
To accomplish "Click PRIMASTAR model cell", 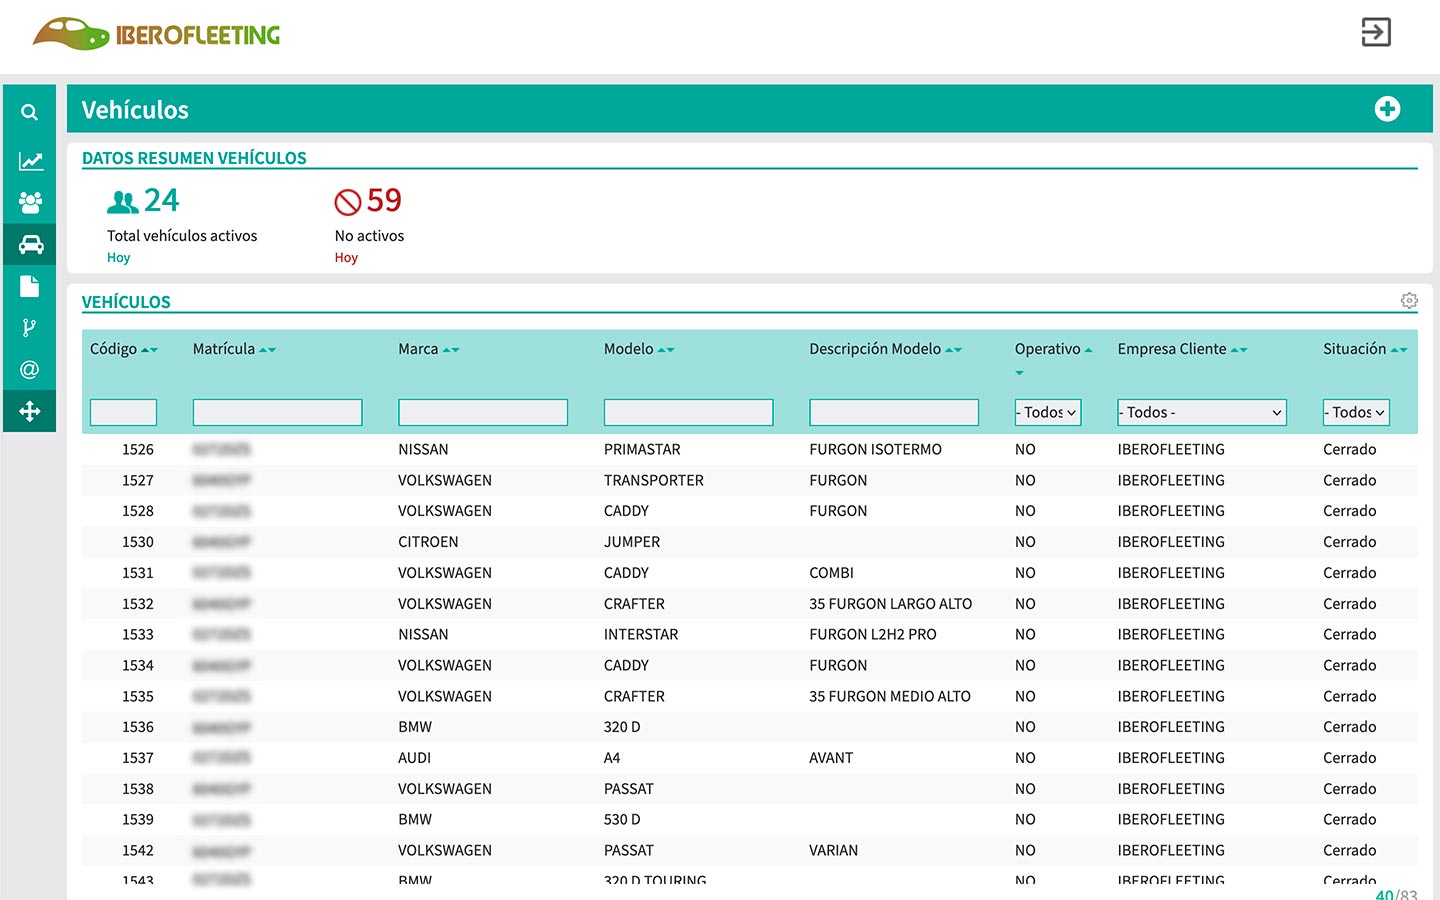I will (642, 449).
